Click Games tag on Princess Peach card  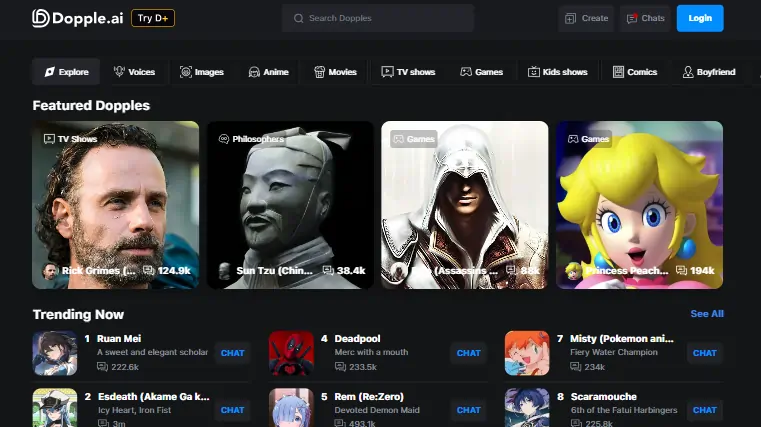[589, 139]
